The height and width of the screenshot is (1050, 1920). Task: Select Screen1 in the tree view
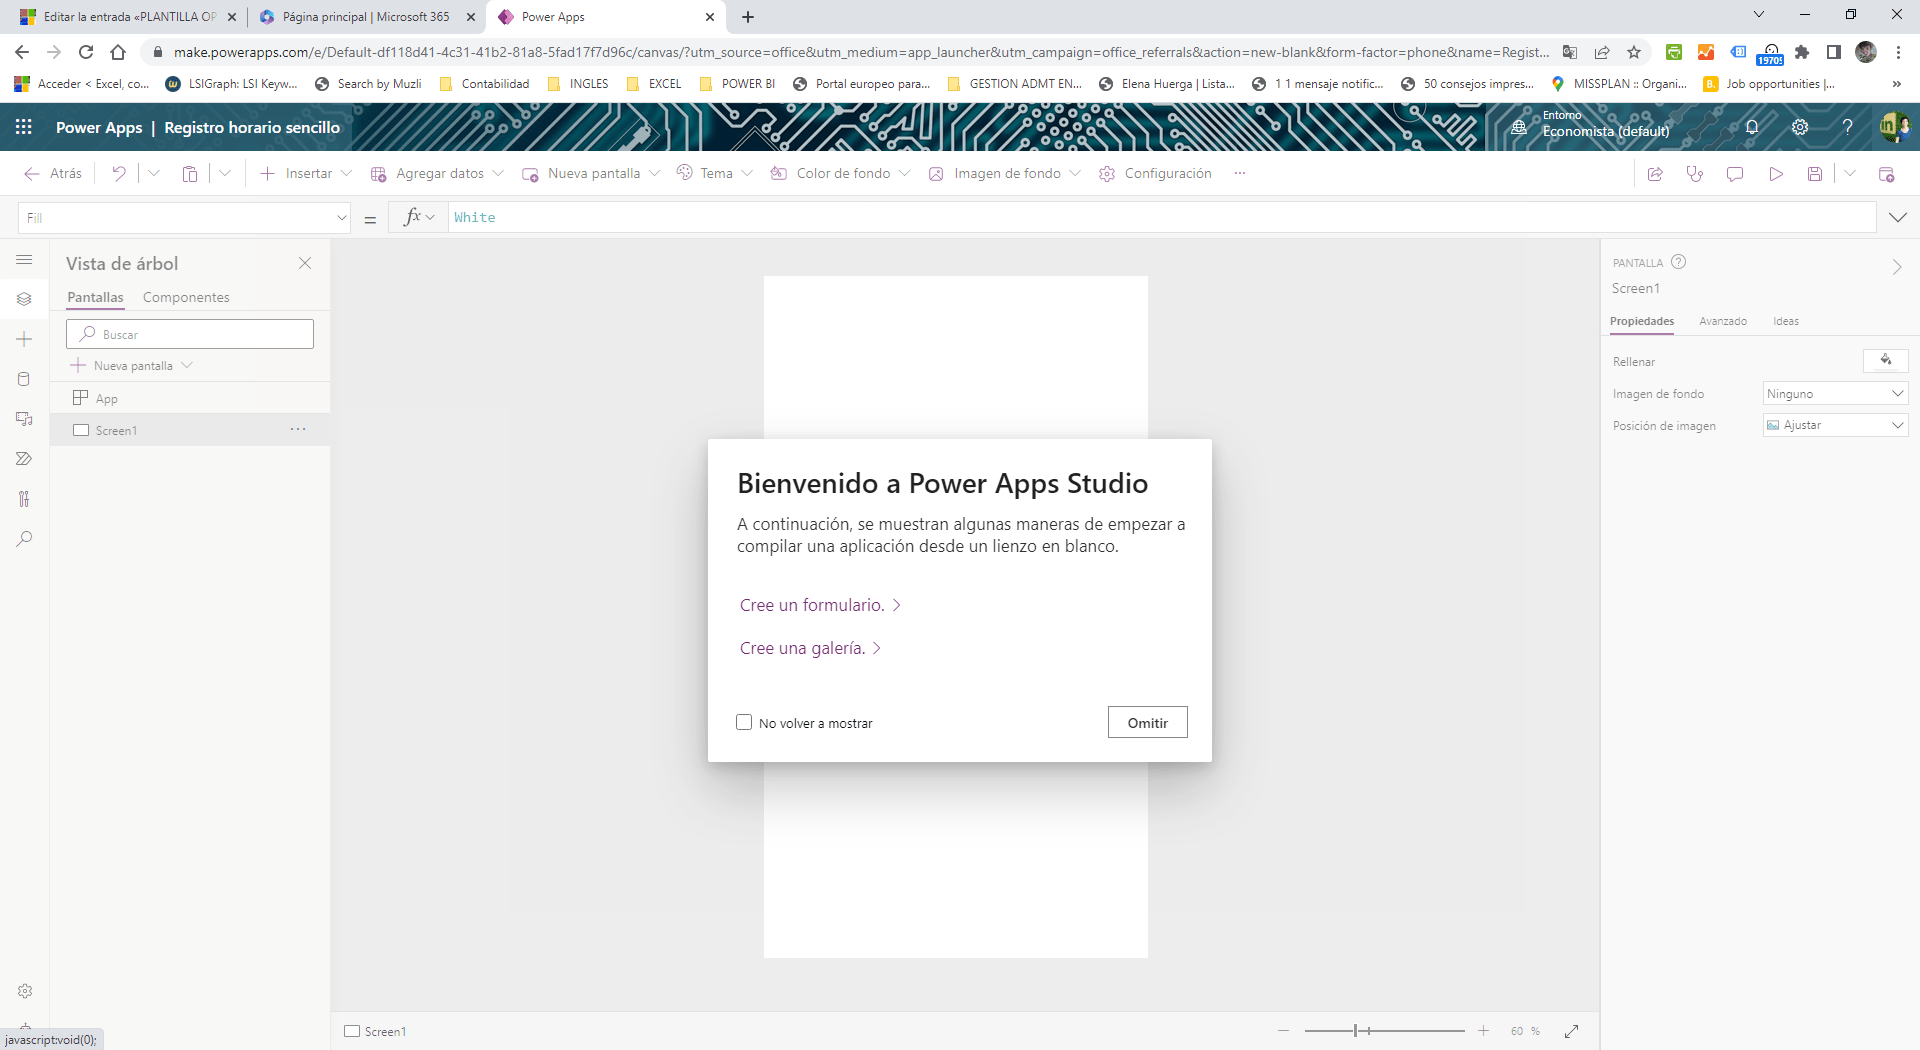click(190, 430)
